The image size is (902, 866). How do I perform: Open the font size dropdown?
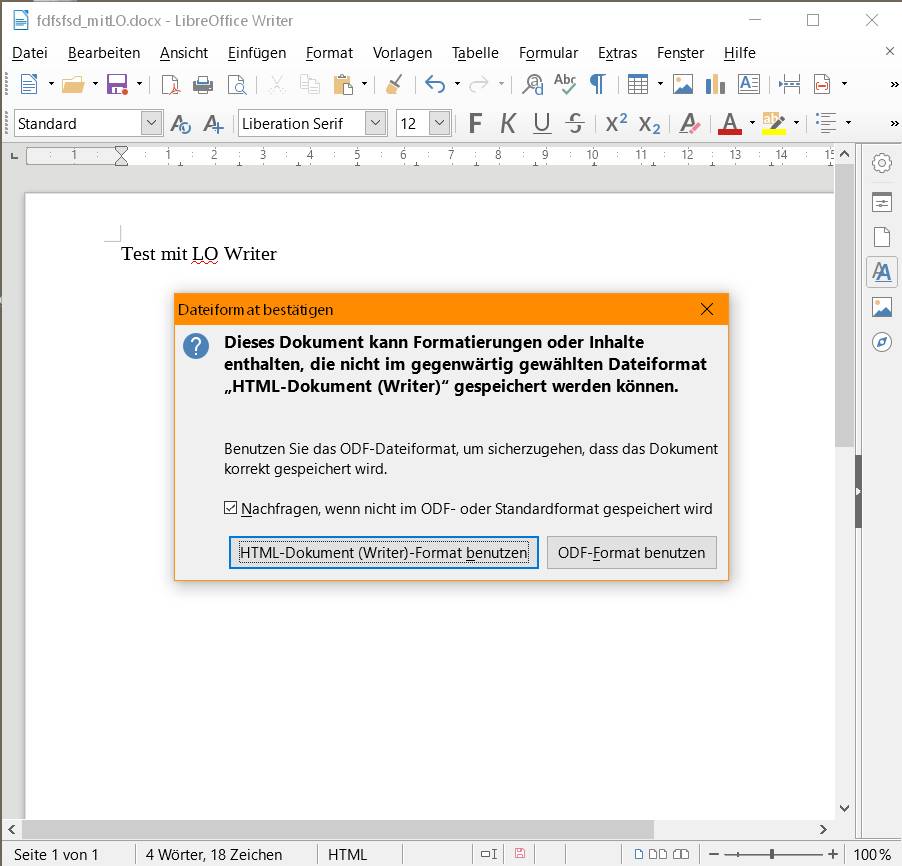[x=438, y=122]
